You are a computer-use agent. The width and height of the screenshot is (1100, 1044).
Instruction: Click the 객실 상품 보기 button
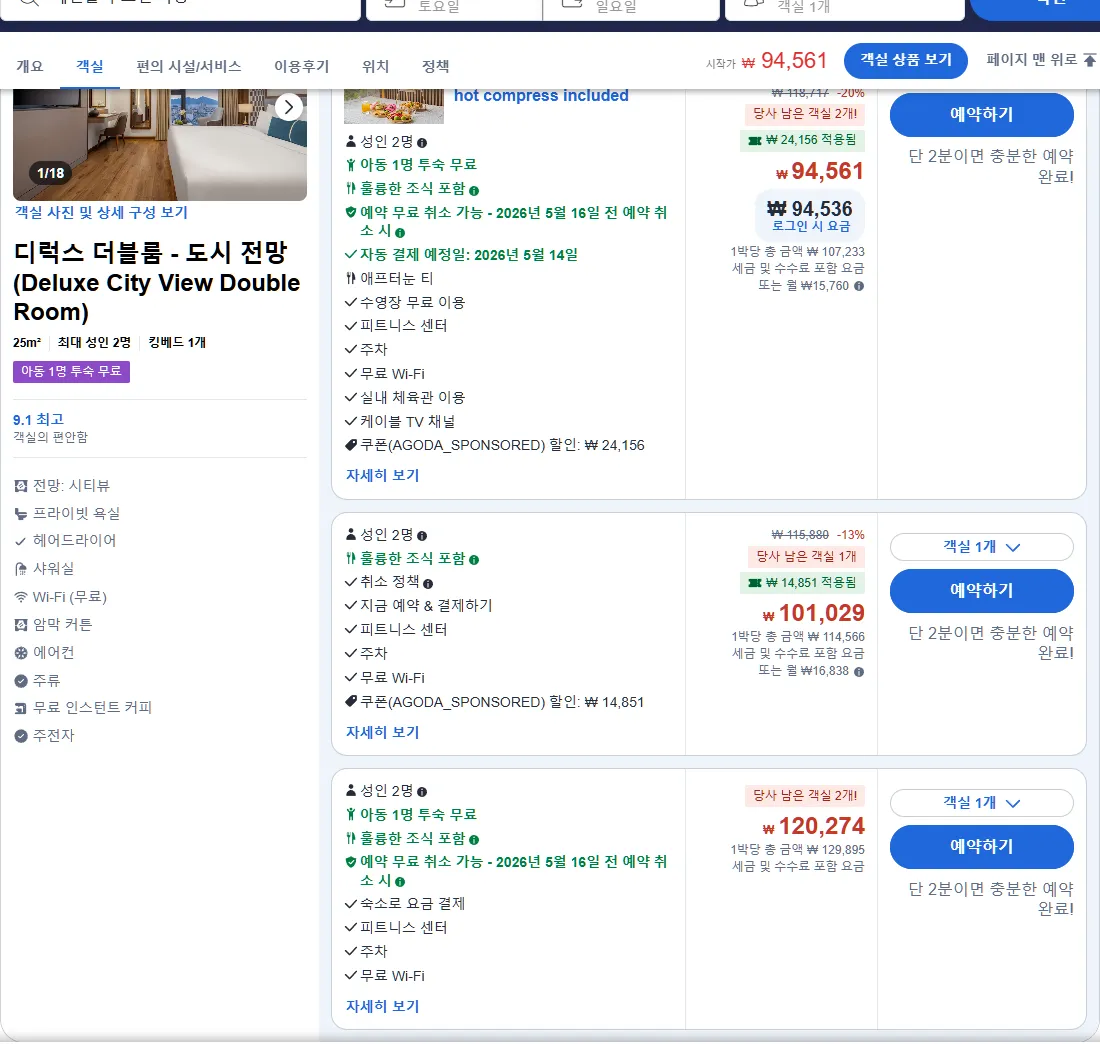pos(906,60)
